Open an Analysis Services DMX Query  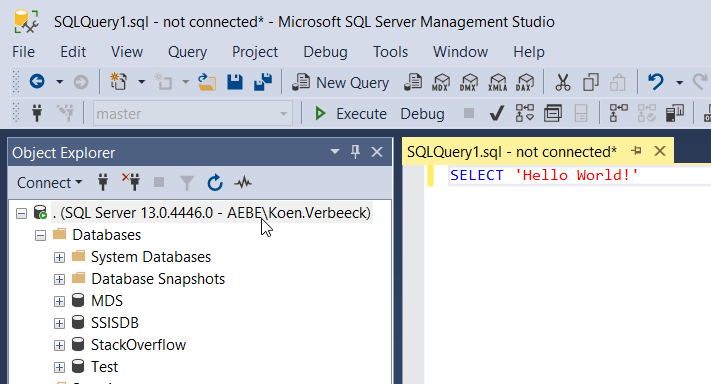point(469,82)
